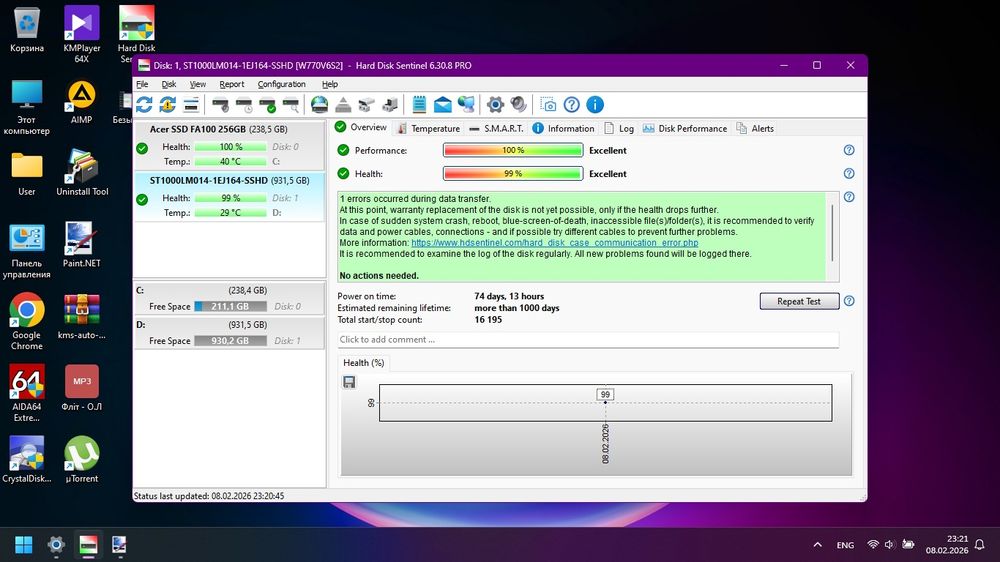The width and height of the screenshot is (1000, 562).
Task: Click the help icon next to Performance bar
Action: point(849,150)
